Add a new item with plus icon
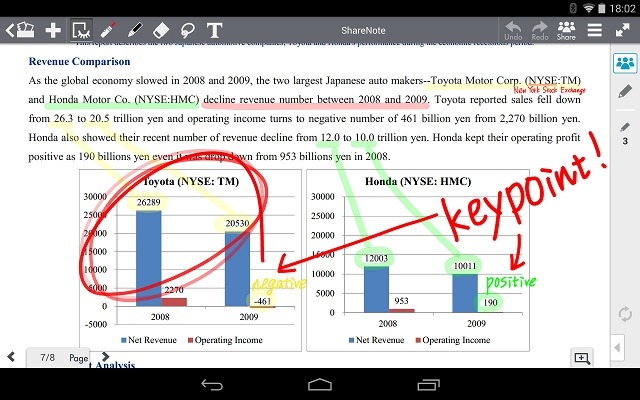The height and width of the screenshot is (400, 640). pos(53,30)
